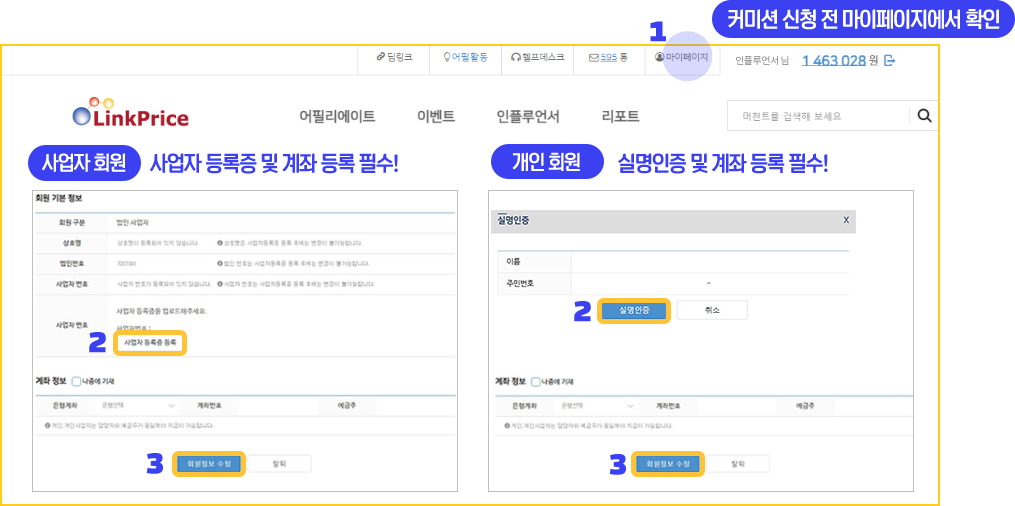Open the 595 unread messages link

coord(608,58)
